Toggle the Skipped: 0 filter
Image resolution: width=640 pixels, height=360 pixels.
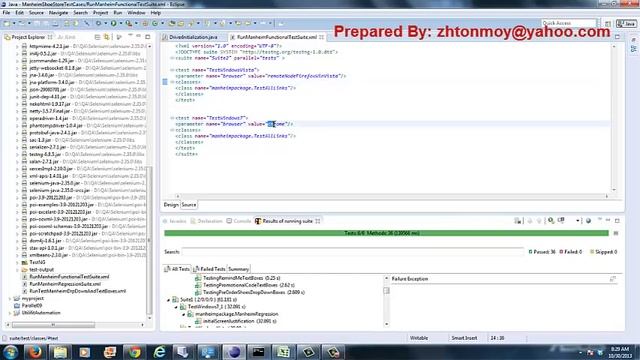coord(603,252)
